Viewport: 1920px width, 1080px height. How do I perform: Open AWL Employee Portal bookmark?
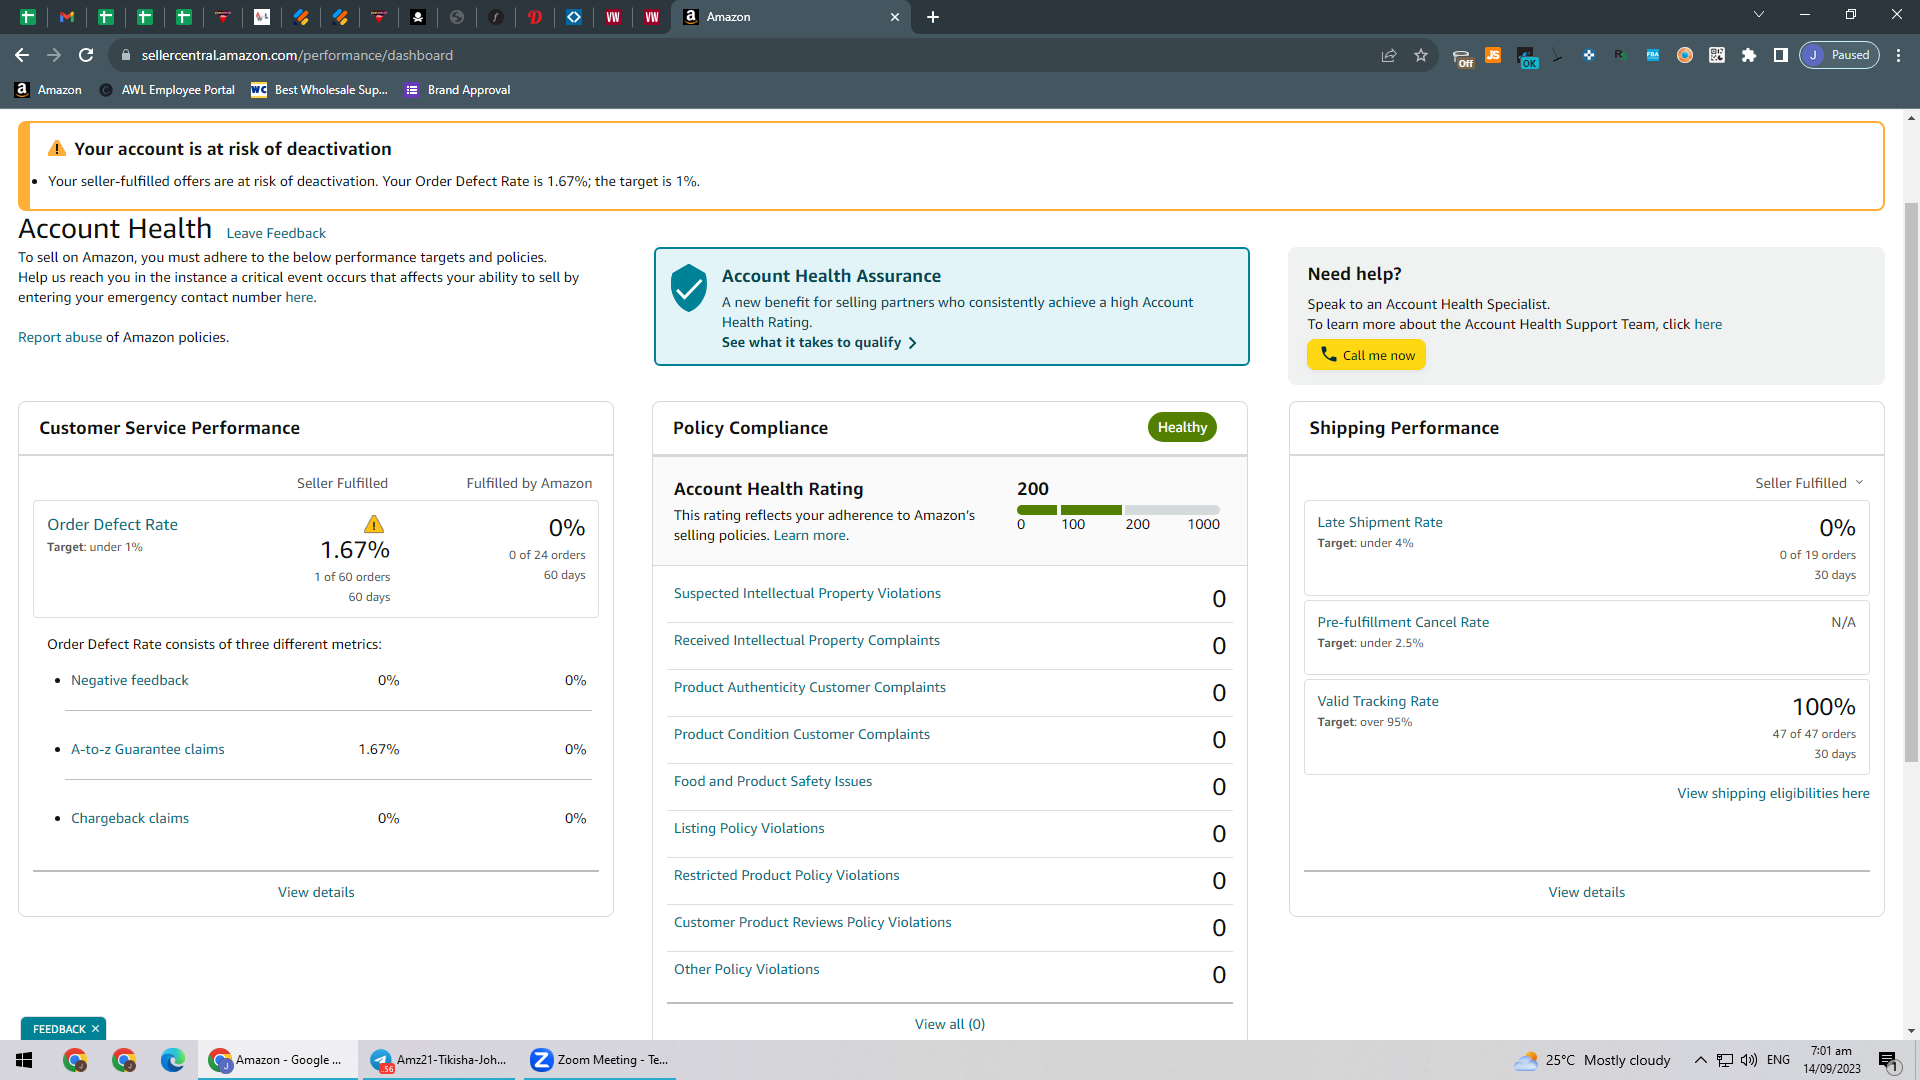point(167,90)
